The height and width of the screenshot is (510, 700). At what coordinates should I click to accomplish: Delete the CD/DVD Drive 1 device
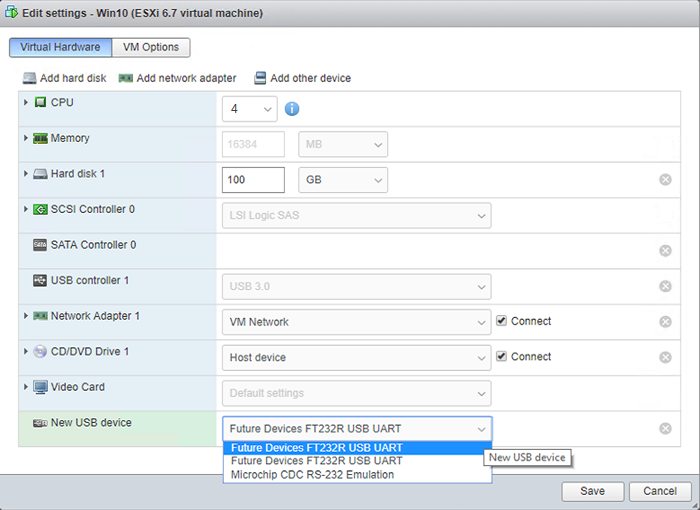(665, 357)
